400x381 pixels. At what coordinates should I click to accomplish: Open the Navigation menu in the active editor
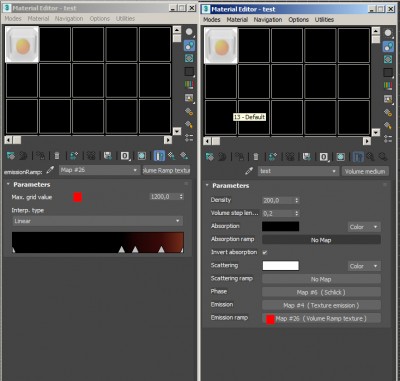tap(268, 20)
